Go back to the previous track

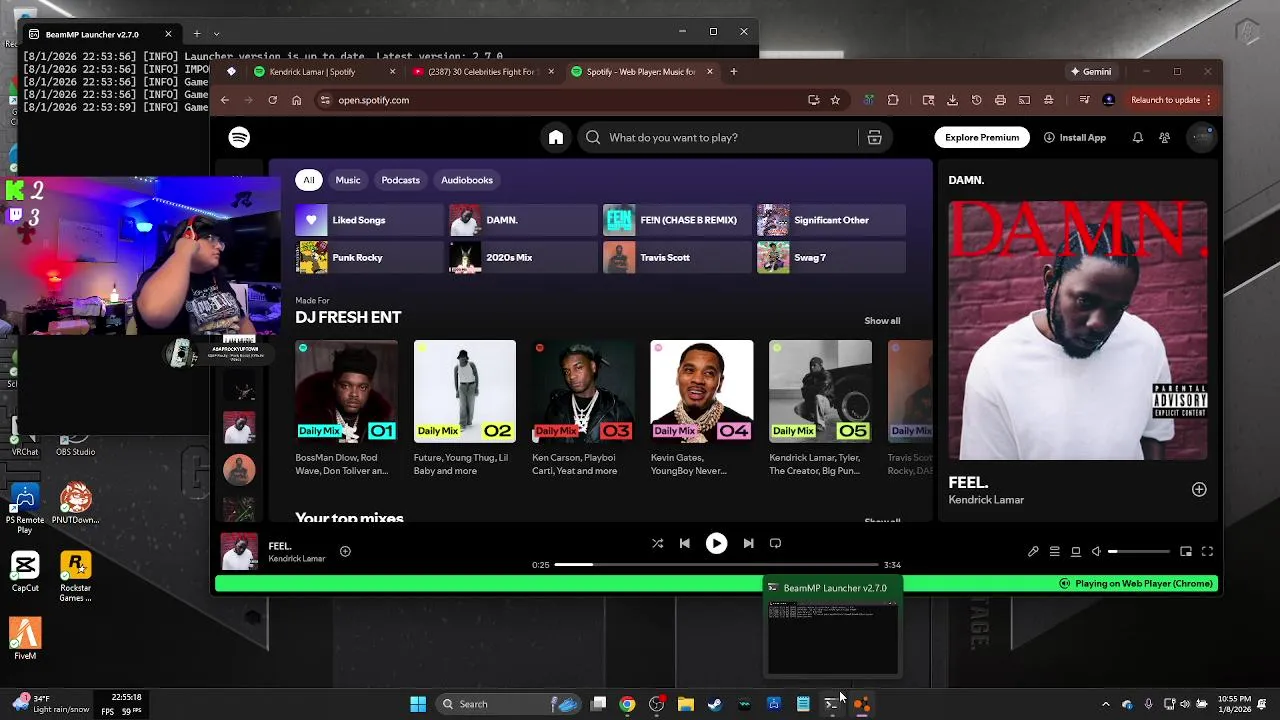(684, 543)
